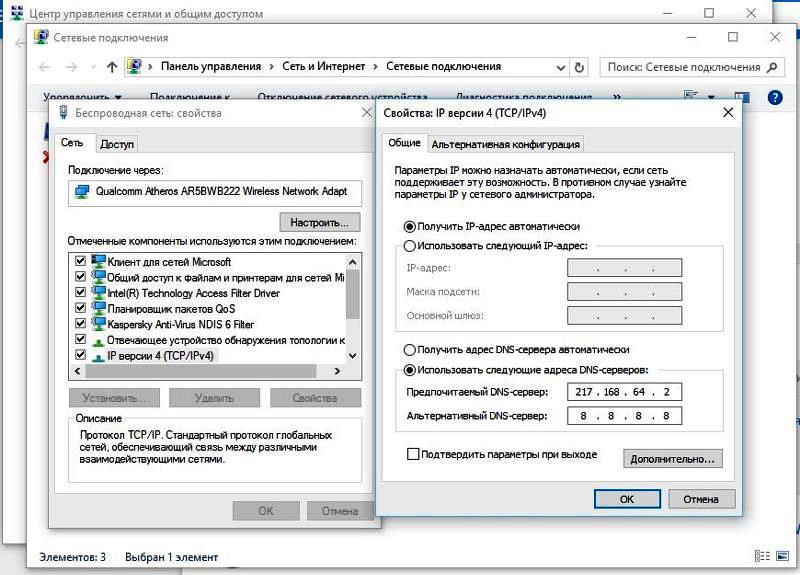800x575 pixels.
Task: Click the Qualcomm Atheros adapter icon
Action: pyautogui.click(x=81, y=191)
